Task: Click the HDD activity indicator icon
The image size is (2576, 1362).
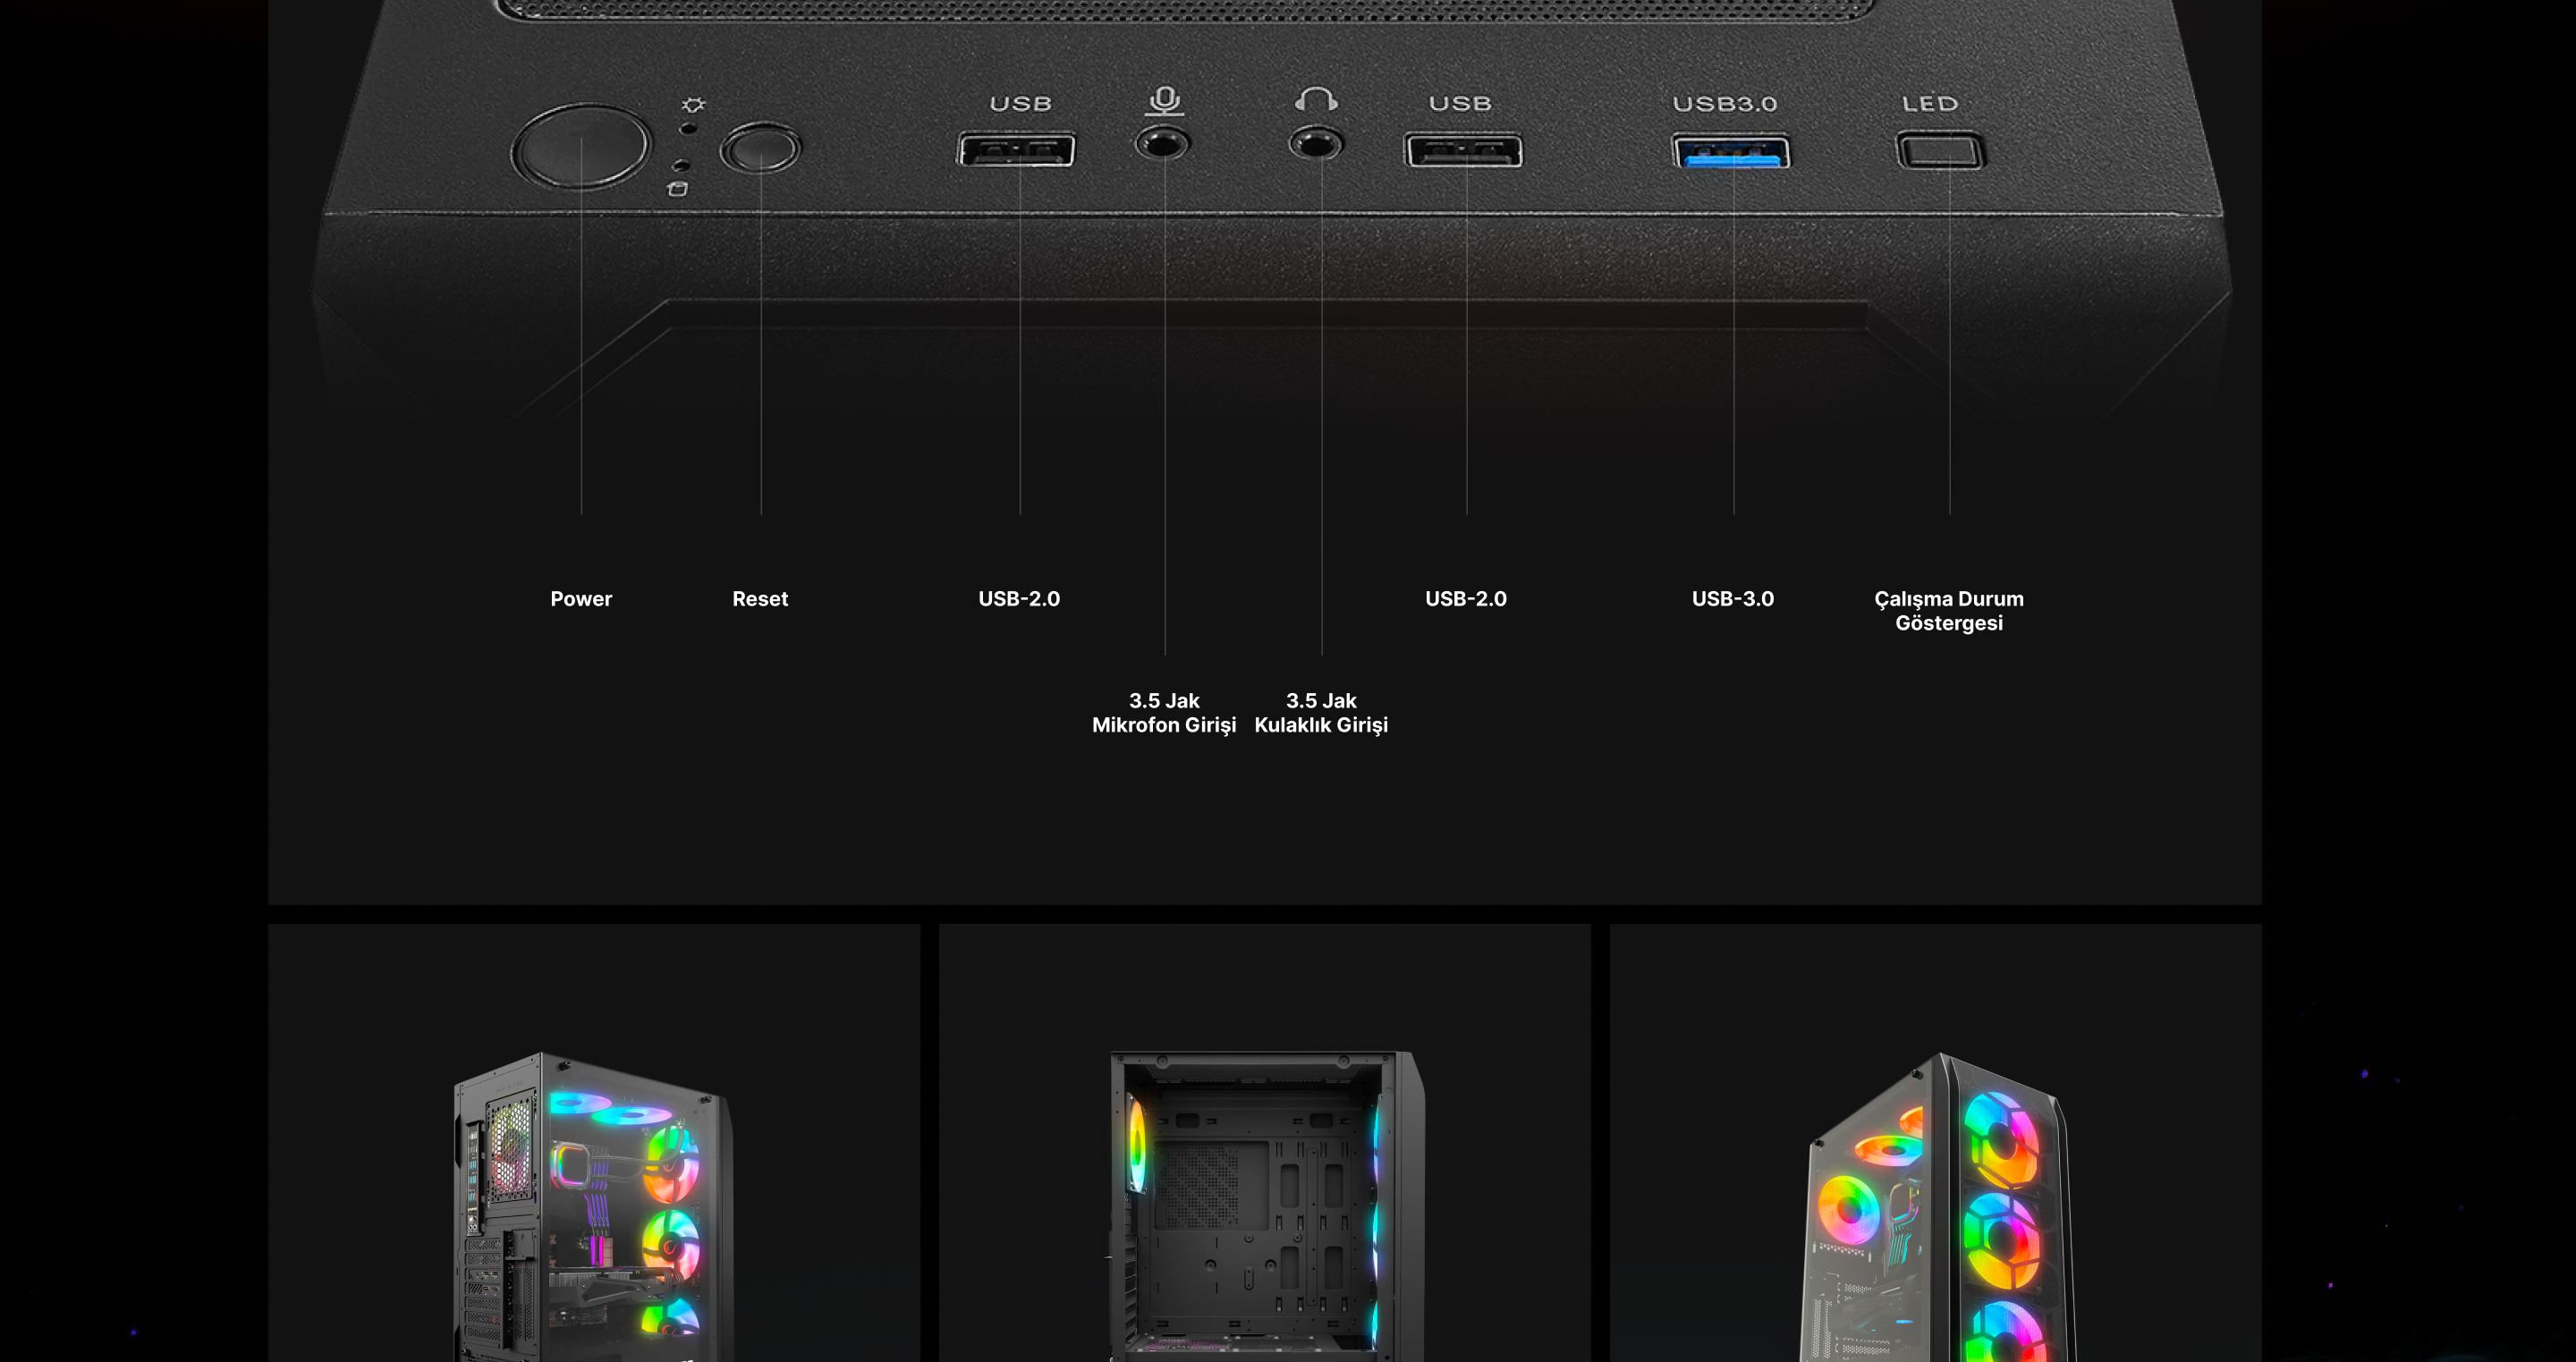Action: (678, 189)
